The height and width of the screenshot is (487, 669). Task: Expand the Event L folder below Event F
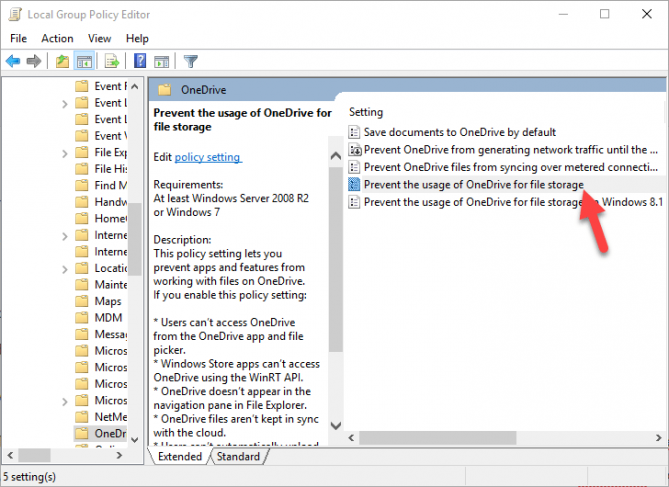[x=64, y=104]
